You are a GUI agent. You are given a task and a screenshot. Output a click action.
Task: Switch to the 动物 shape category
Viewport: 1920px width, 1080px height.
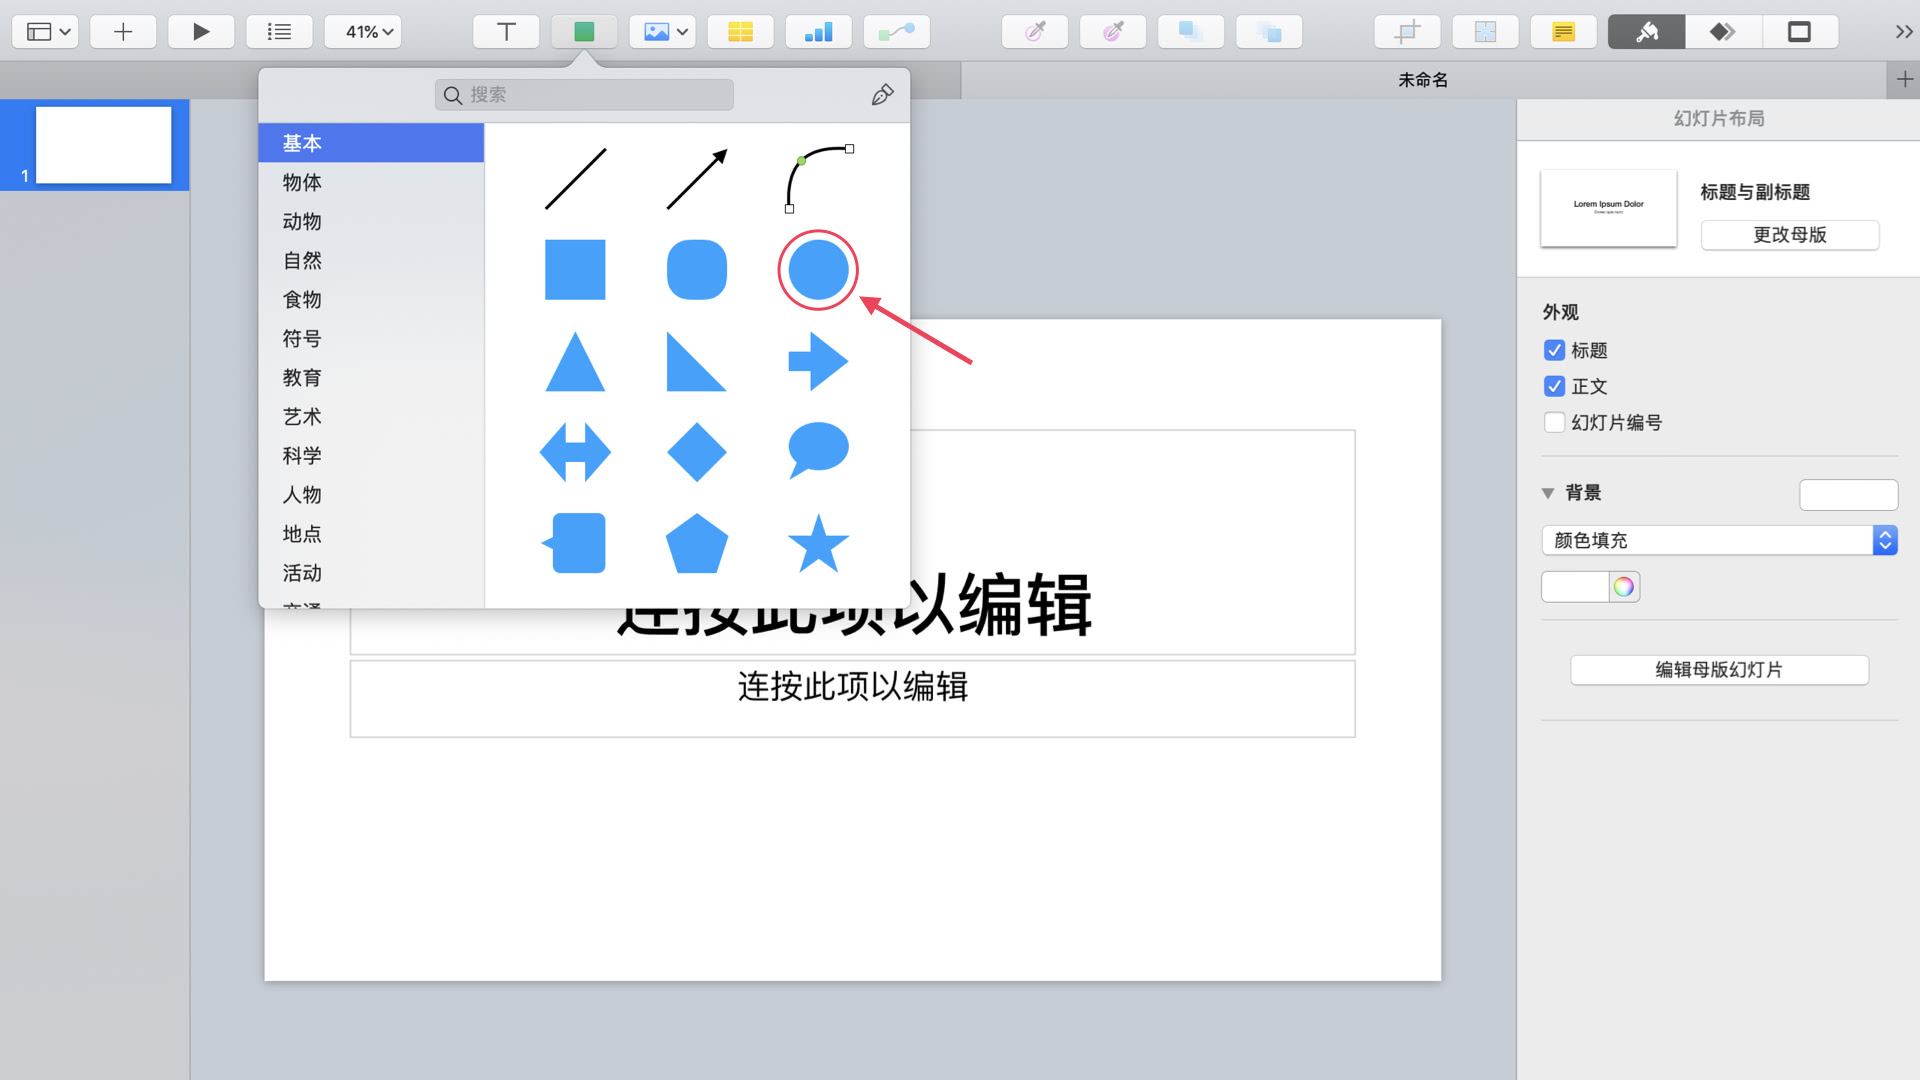click(301, 221)
